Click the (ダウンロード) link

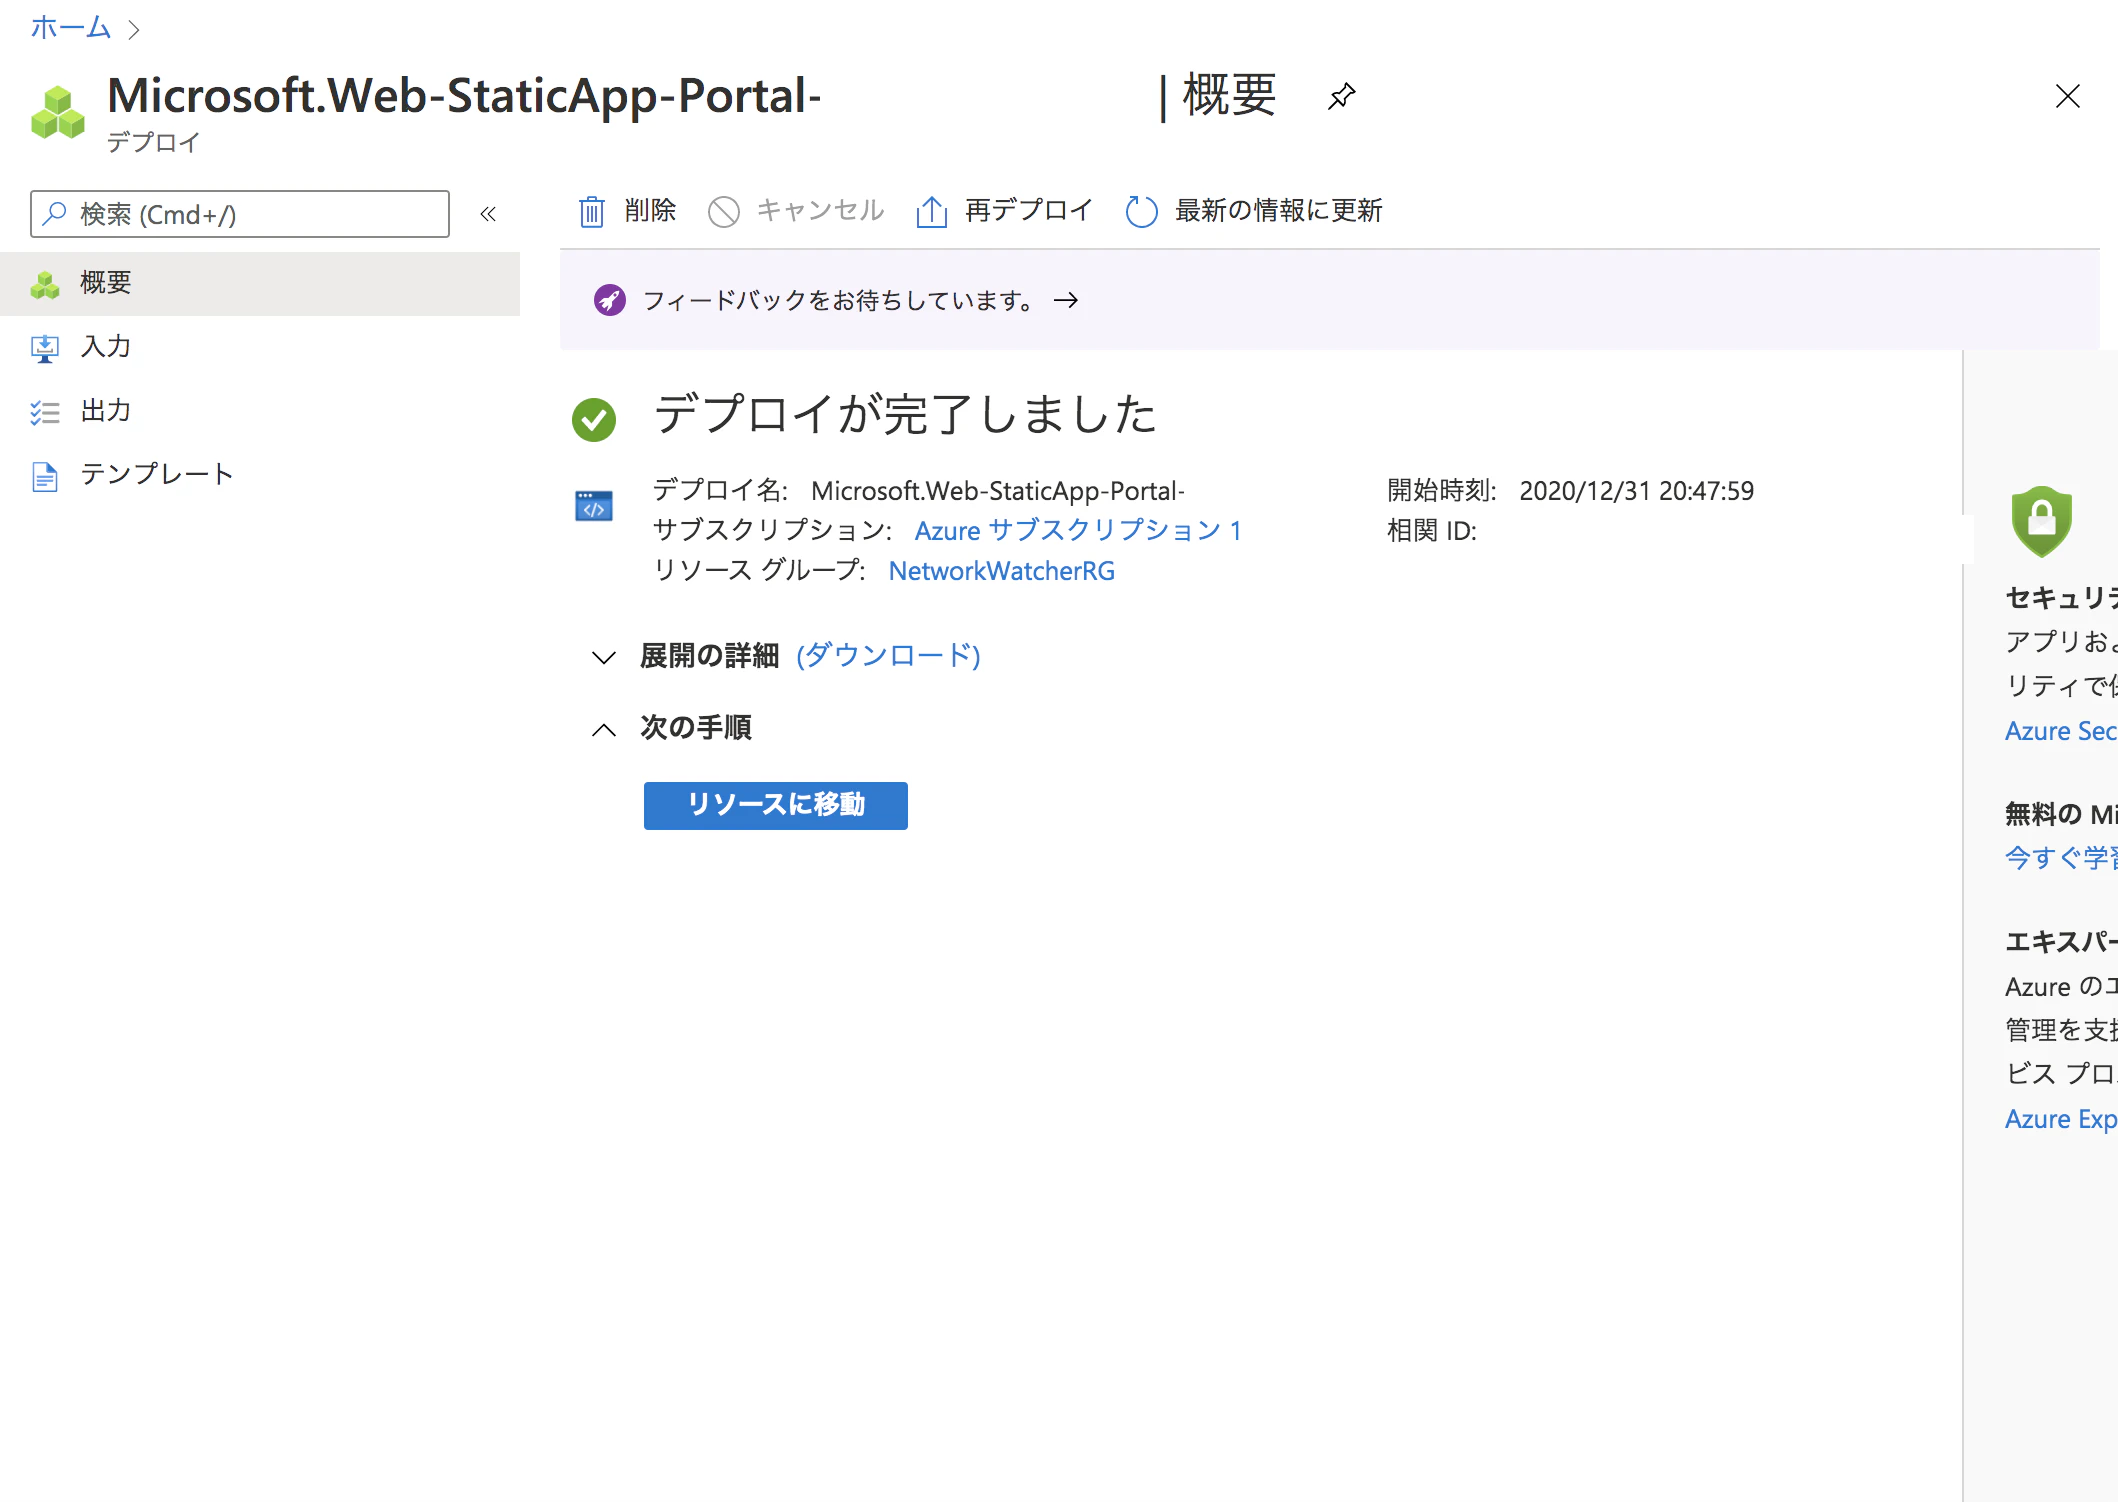coord(888,656)
